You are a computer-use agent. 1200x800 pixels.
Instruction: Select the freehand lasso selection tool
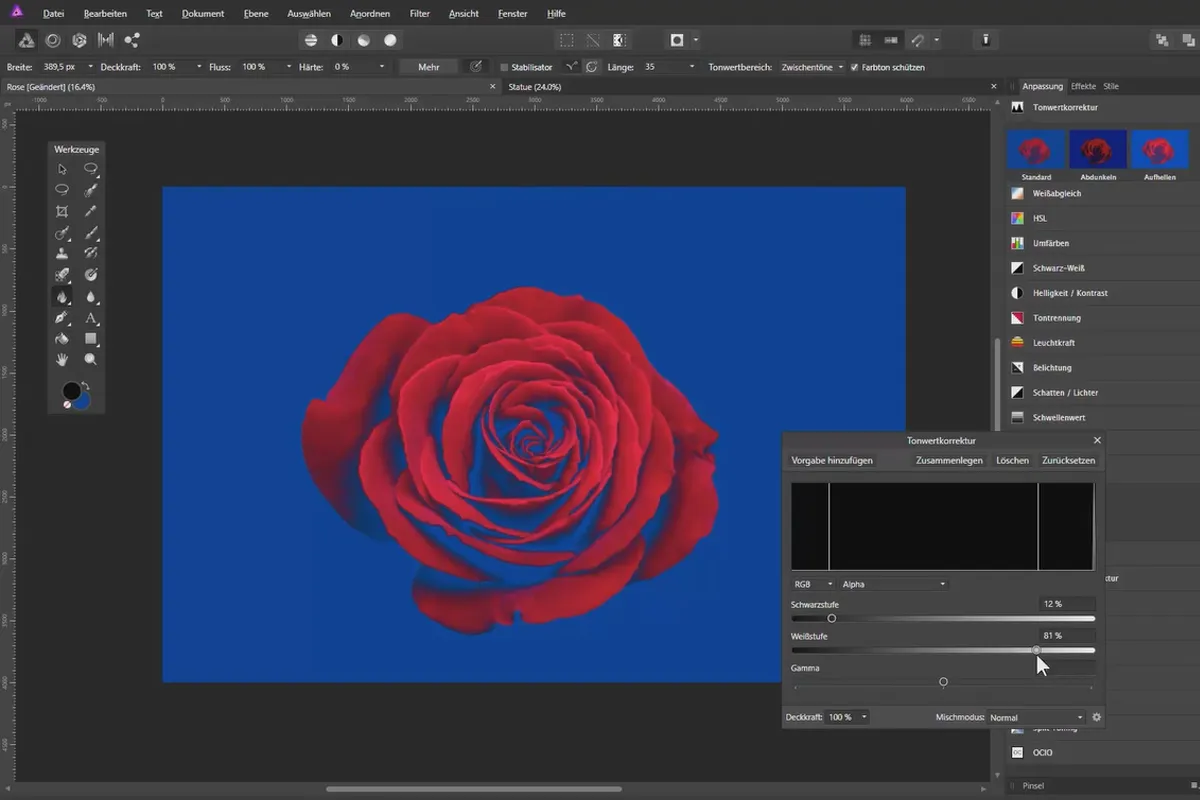pyautogui.click(x=91, y=169)
